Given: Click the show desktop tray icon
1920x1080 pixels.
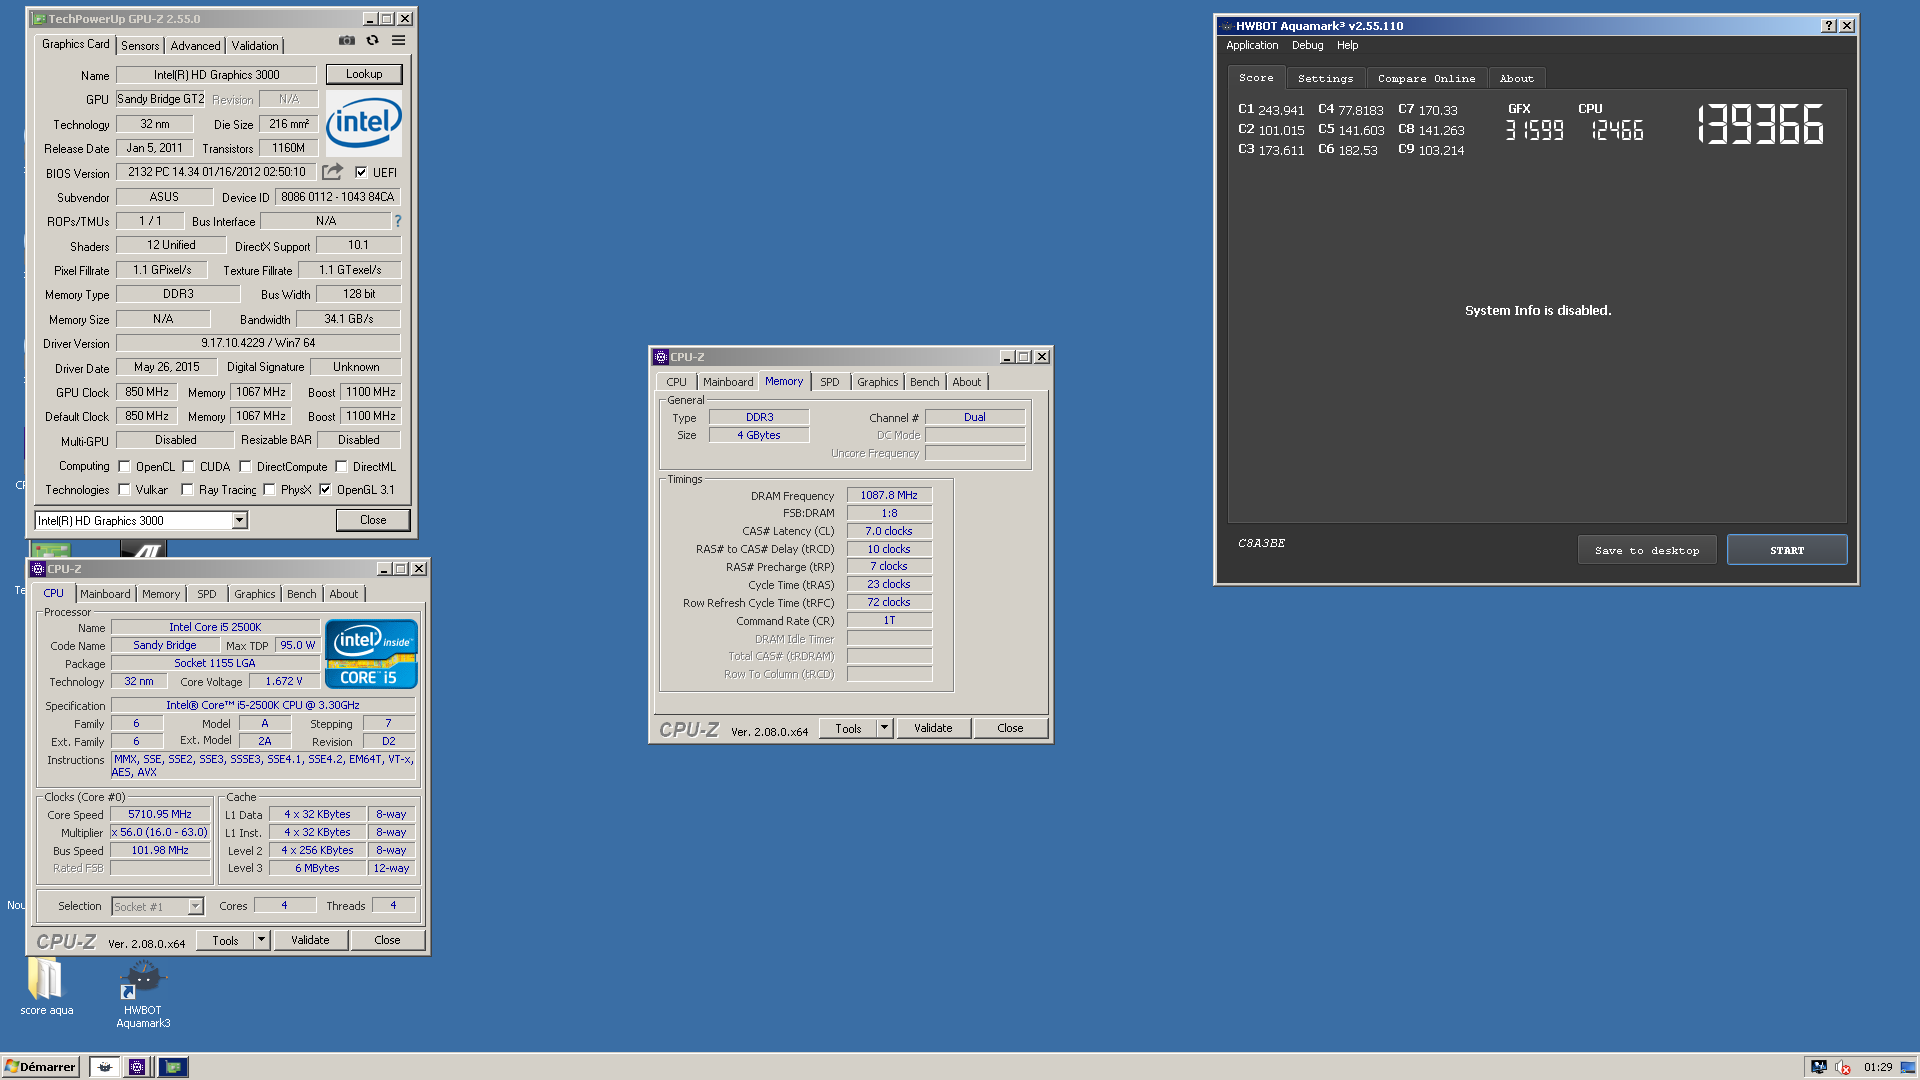Looking at the screenshot, I should coord(1908,1067).
